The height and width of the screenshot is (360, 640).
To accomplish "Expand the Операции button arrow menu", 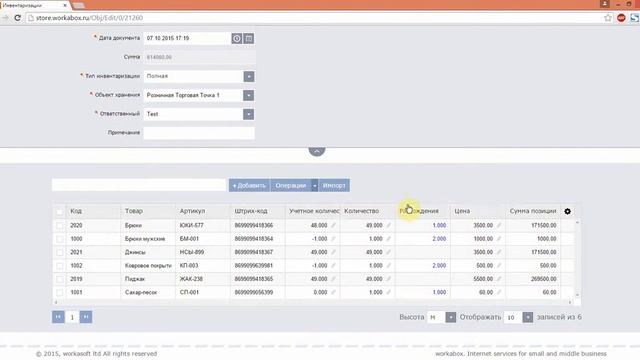I will [x=314, y=185].
